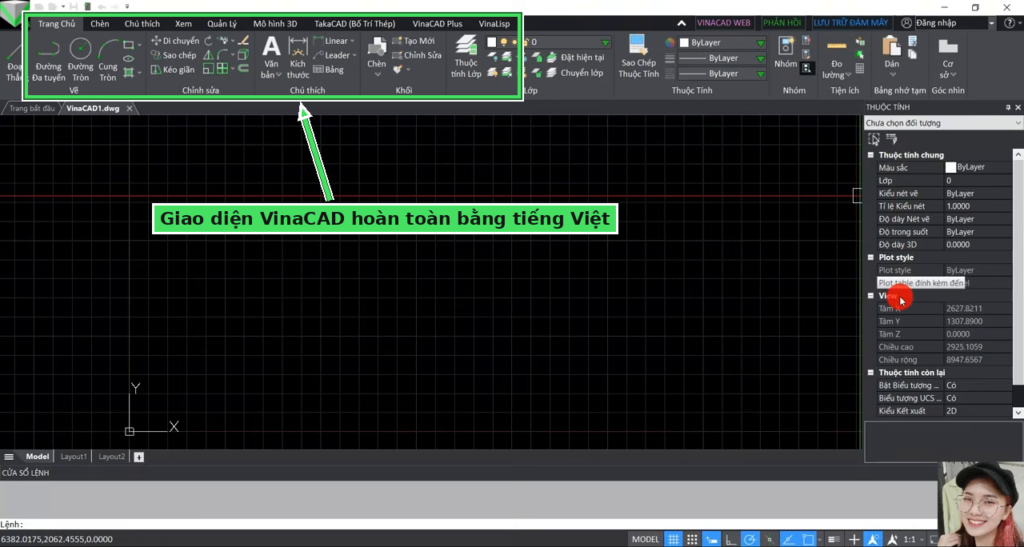Open LƯU TRỮ ĐÁM MÂY cloud storage
Viewport: 1024px width, 547px height.
click(850, 23)
